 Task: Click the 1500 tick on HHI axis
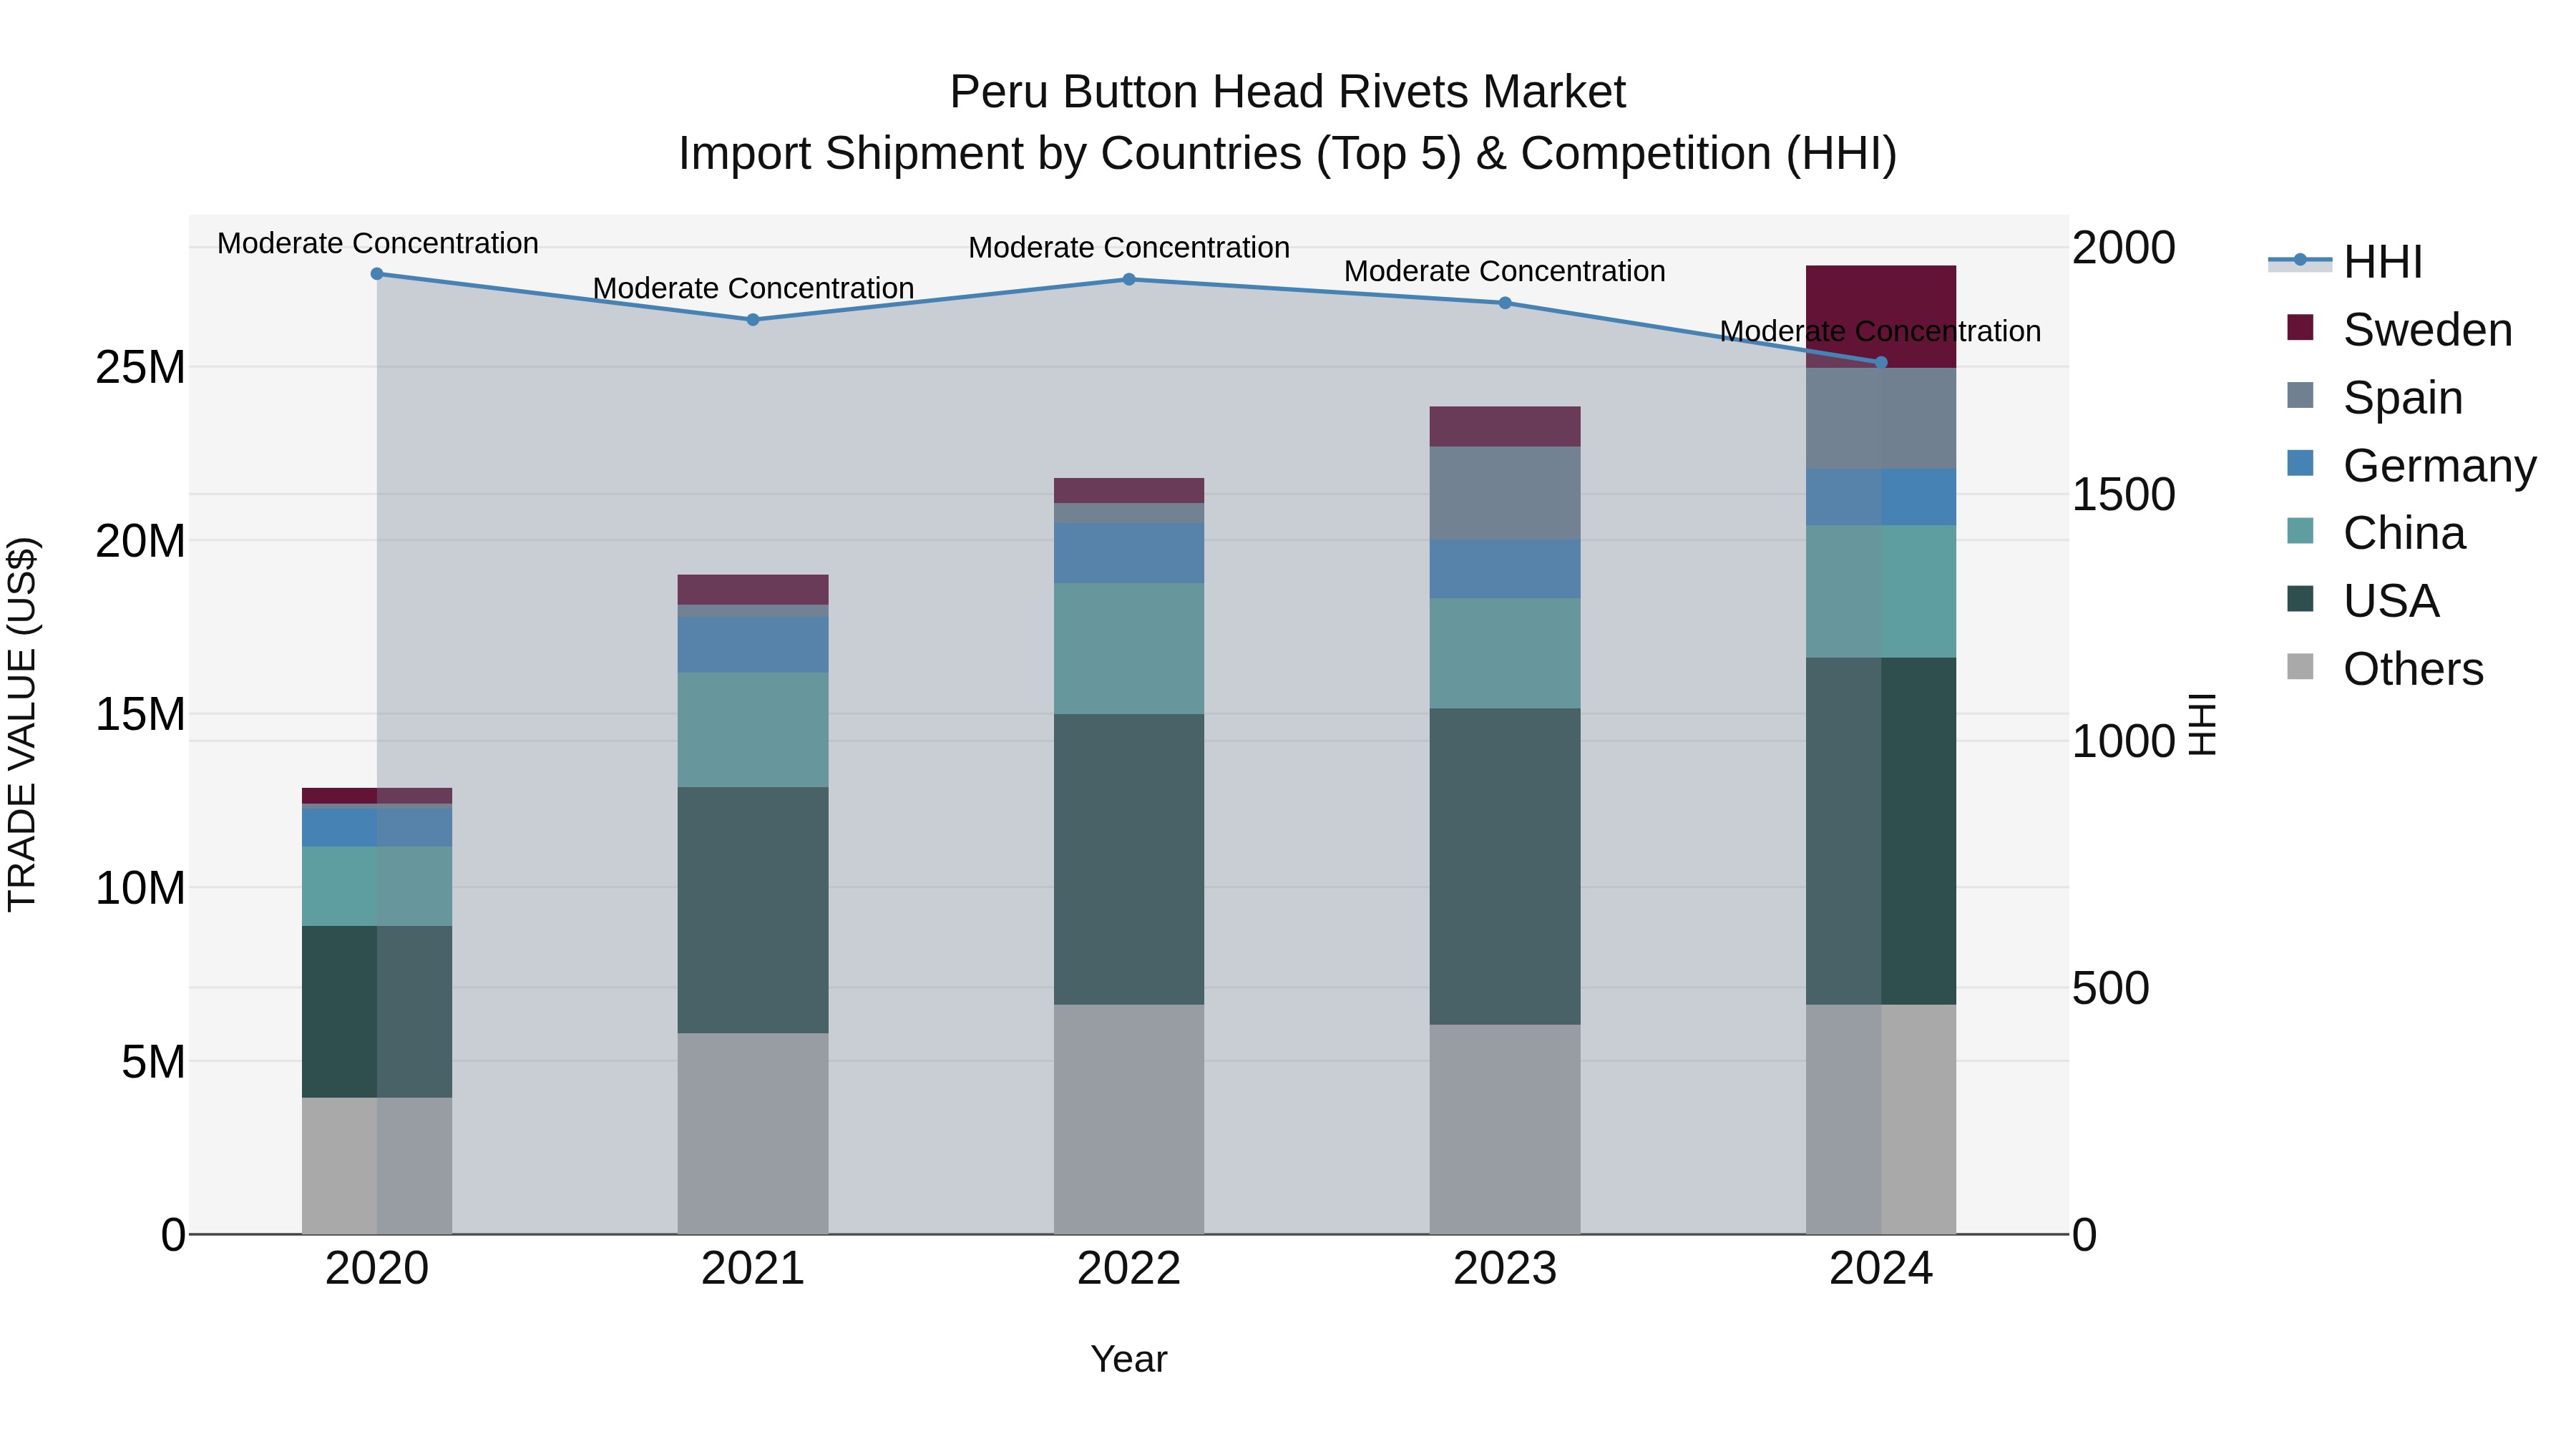tap(2123, 495)
